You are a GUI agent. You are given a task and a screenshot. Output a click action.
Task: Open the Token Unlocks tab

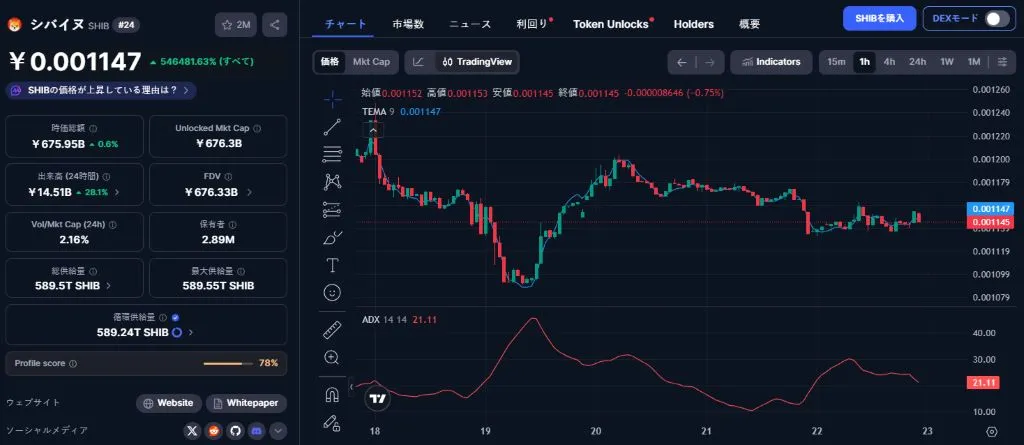point(611,24)
